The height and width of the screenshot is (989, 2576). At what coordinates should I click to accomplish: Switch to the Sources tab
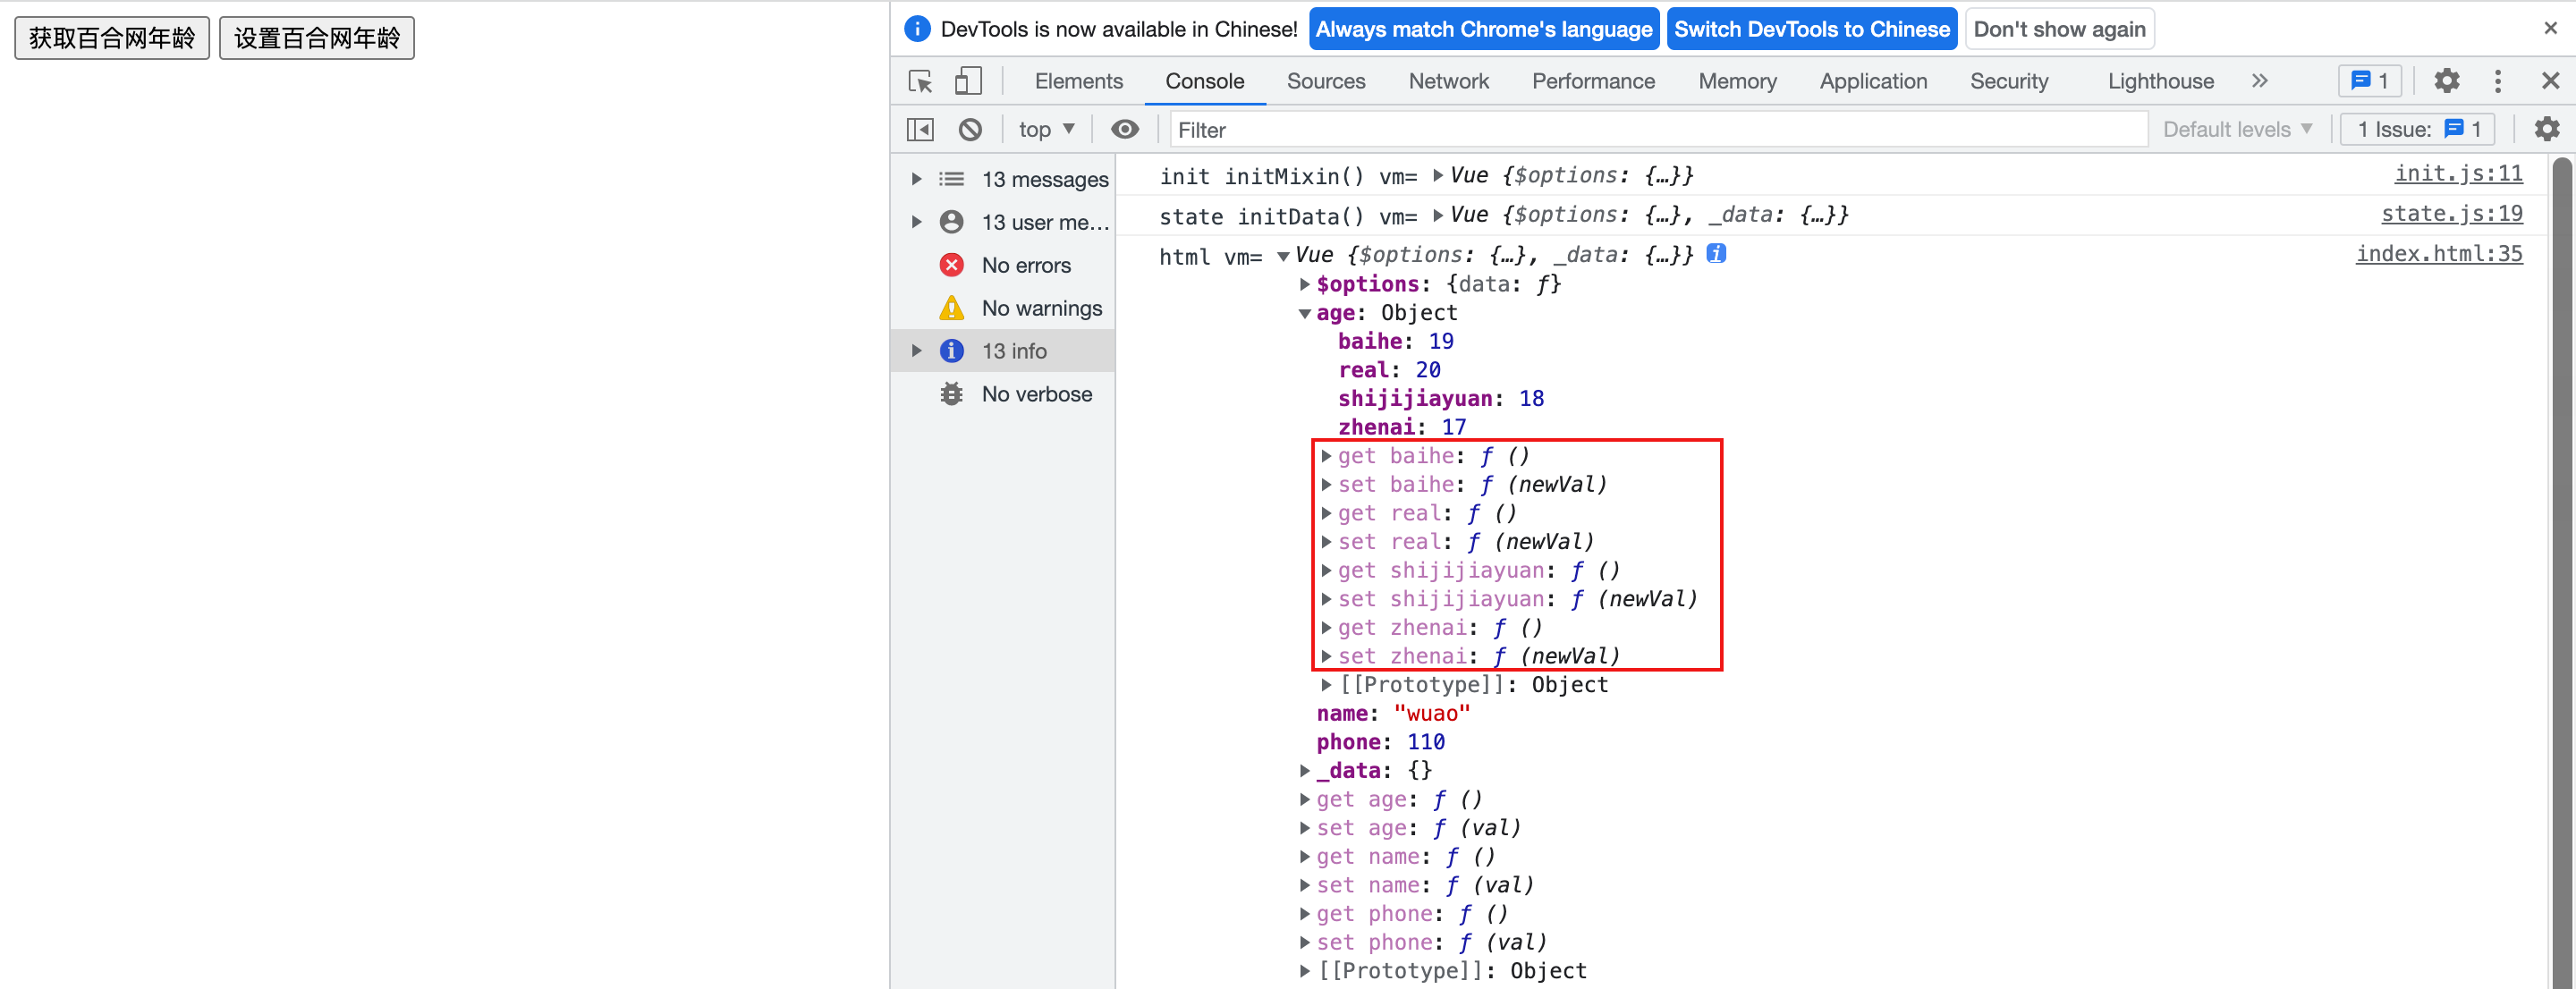[1325, 81]
